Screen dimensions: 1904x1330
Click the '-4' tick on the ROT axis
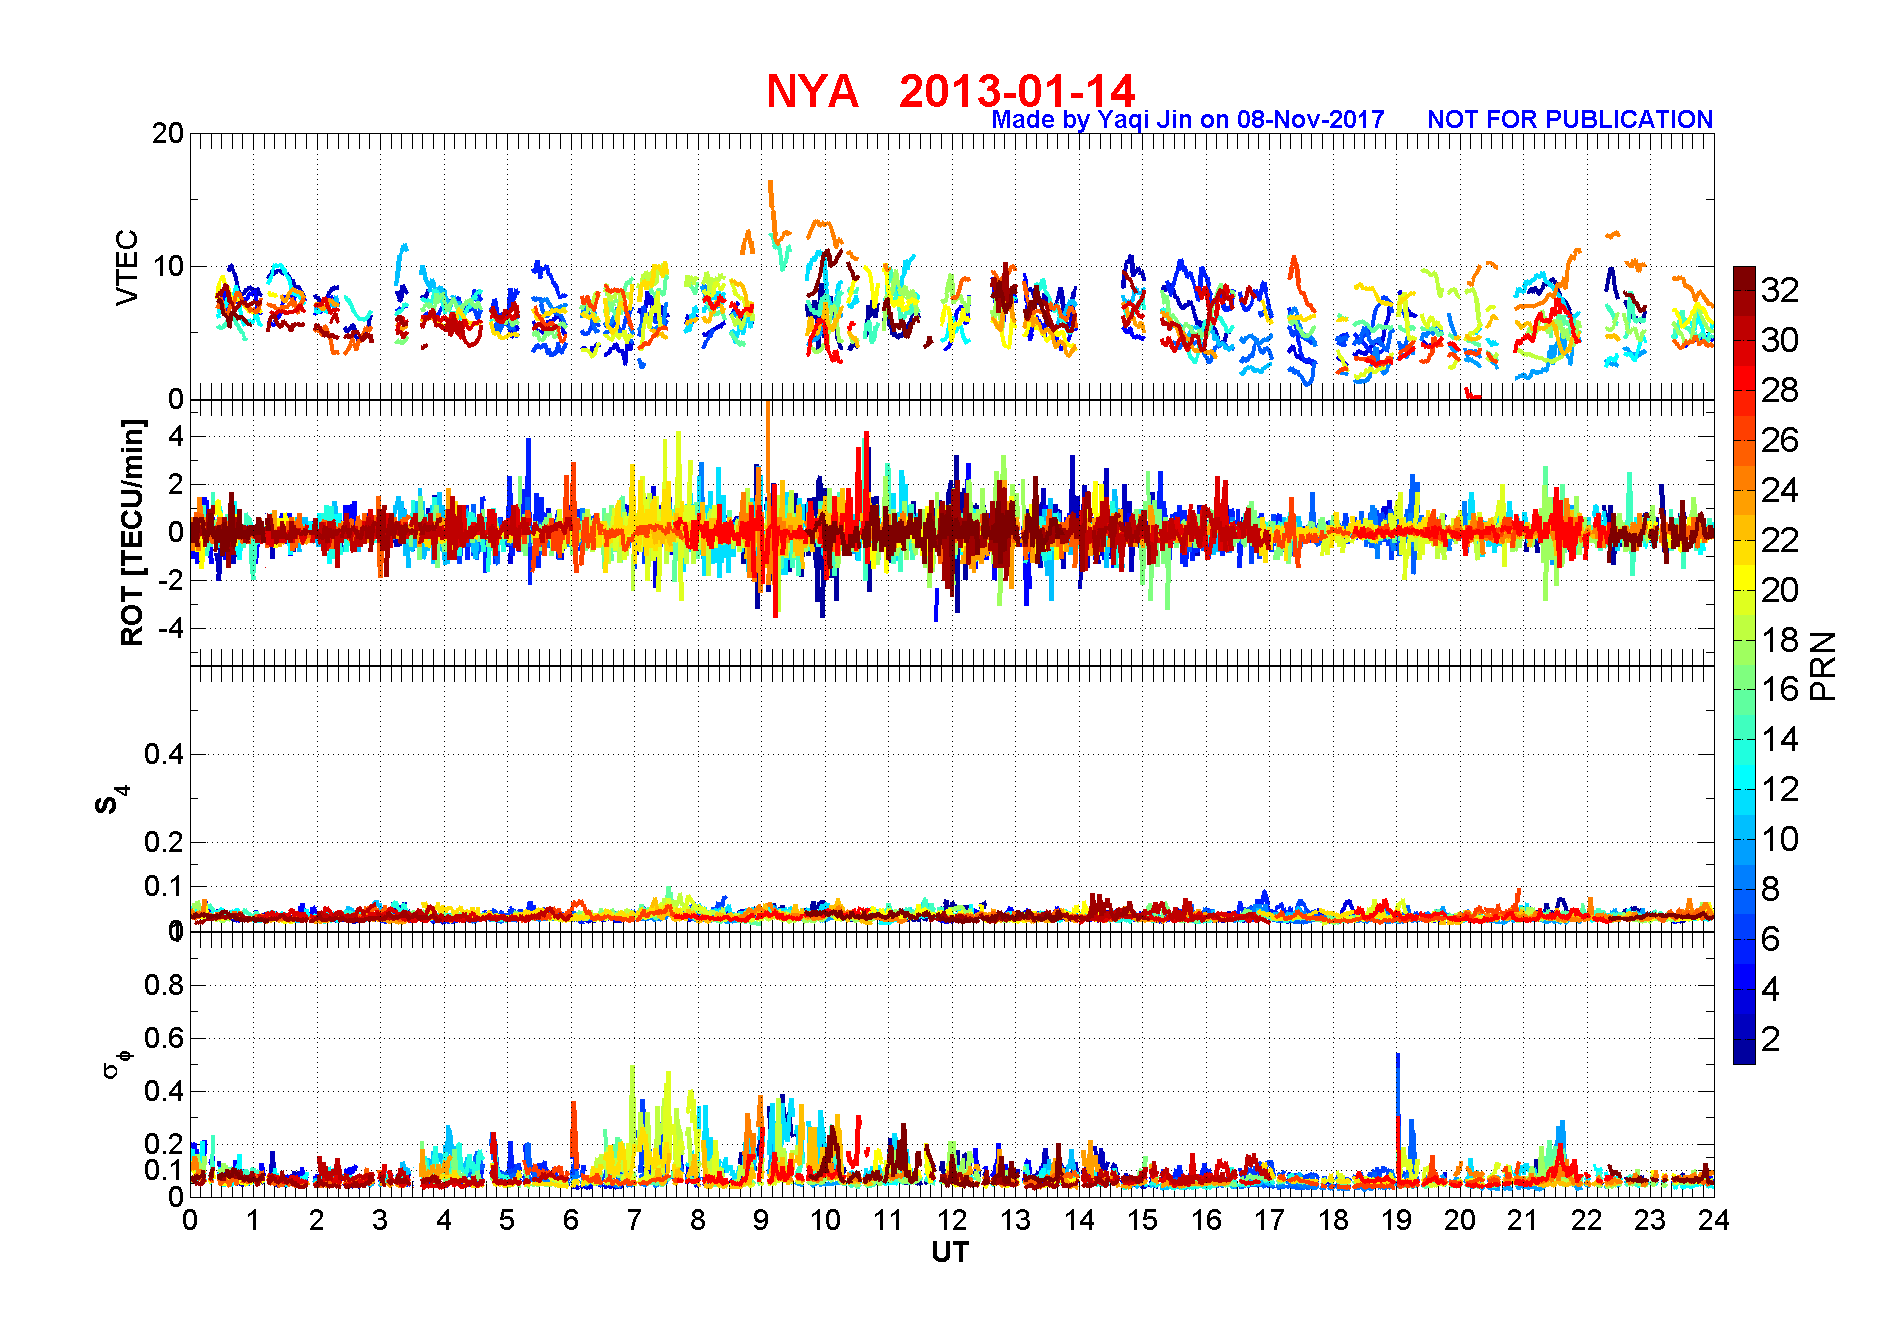pyautogui.click(x=170, y=629)
